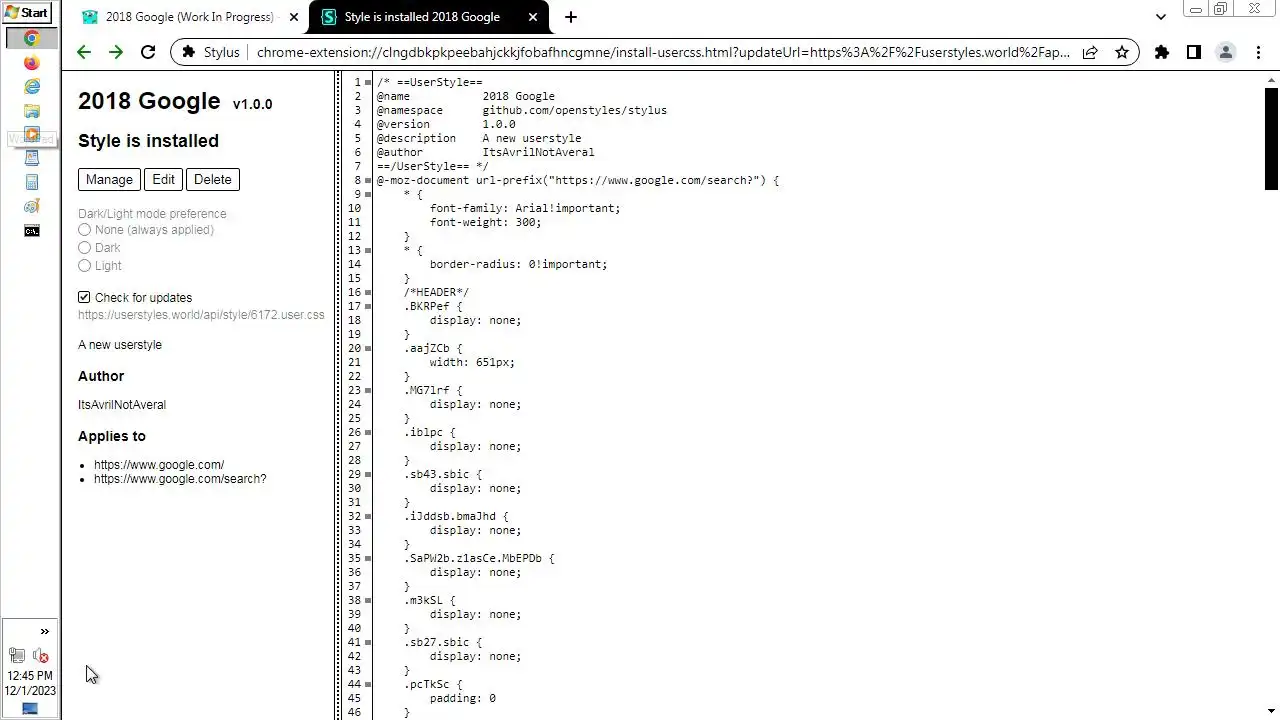Open Firefox from the taskbar
This screenshot has height=720, width=1280.
[32, 62]
